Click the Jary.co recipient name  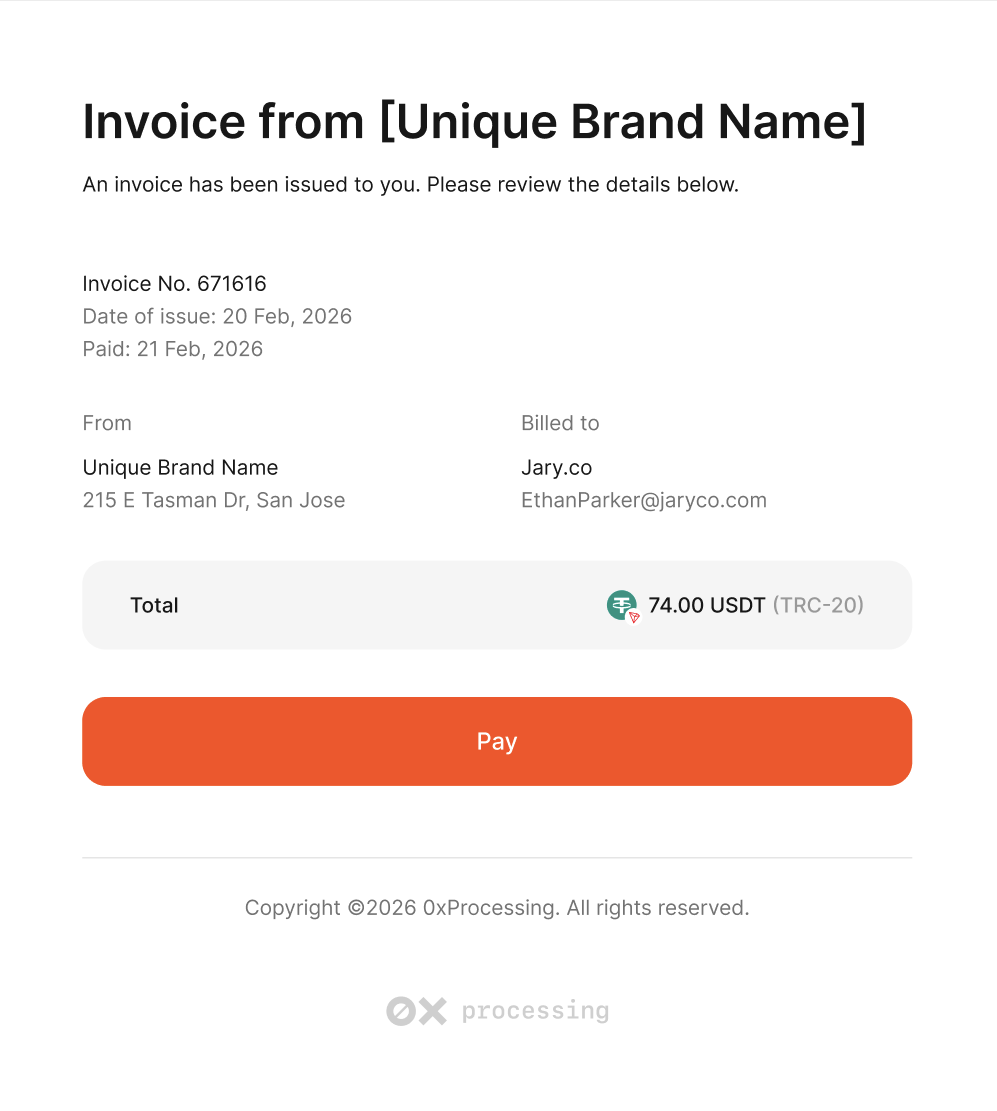556,467
